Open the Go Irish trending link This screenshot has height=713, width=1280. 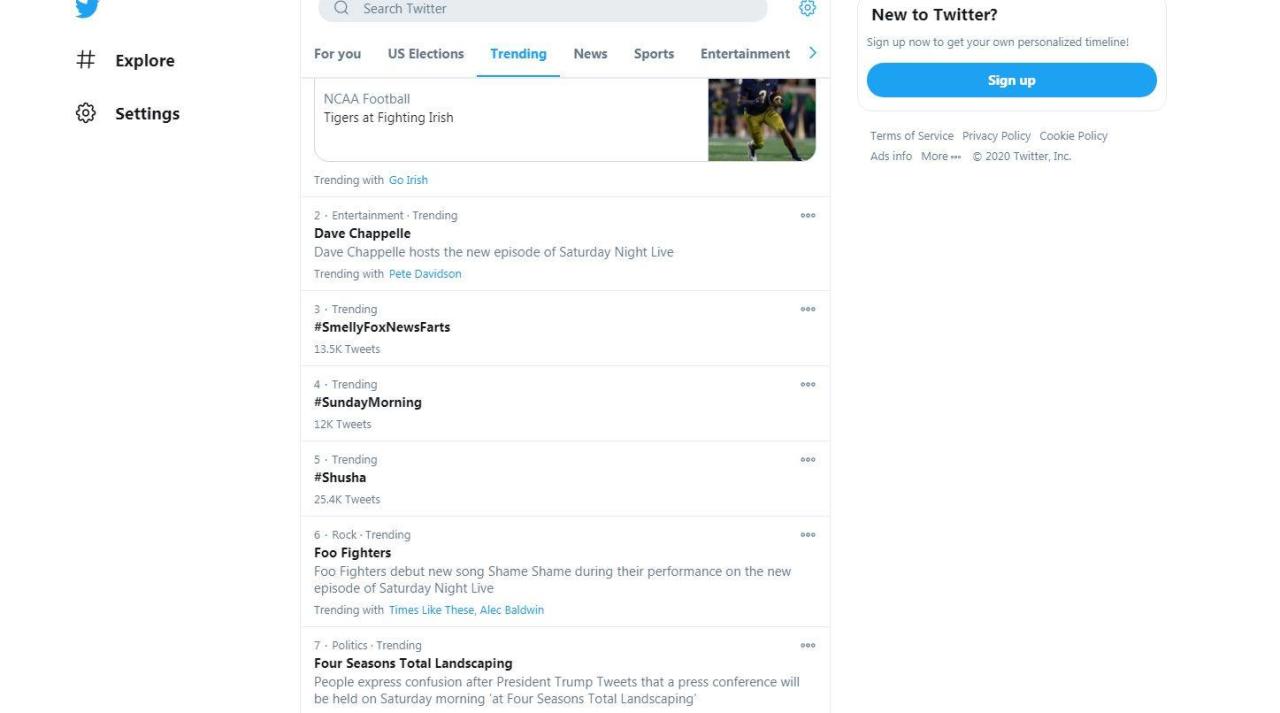coord(408,180)
